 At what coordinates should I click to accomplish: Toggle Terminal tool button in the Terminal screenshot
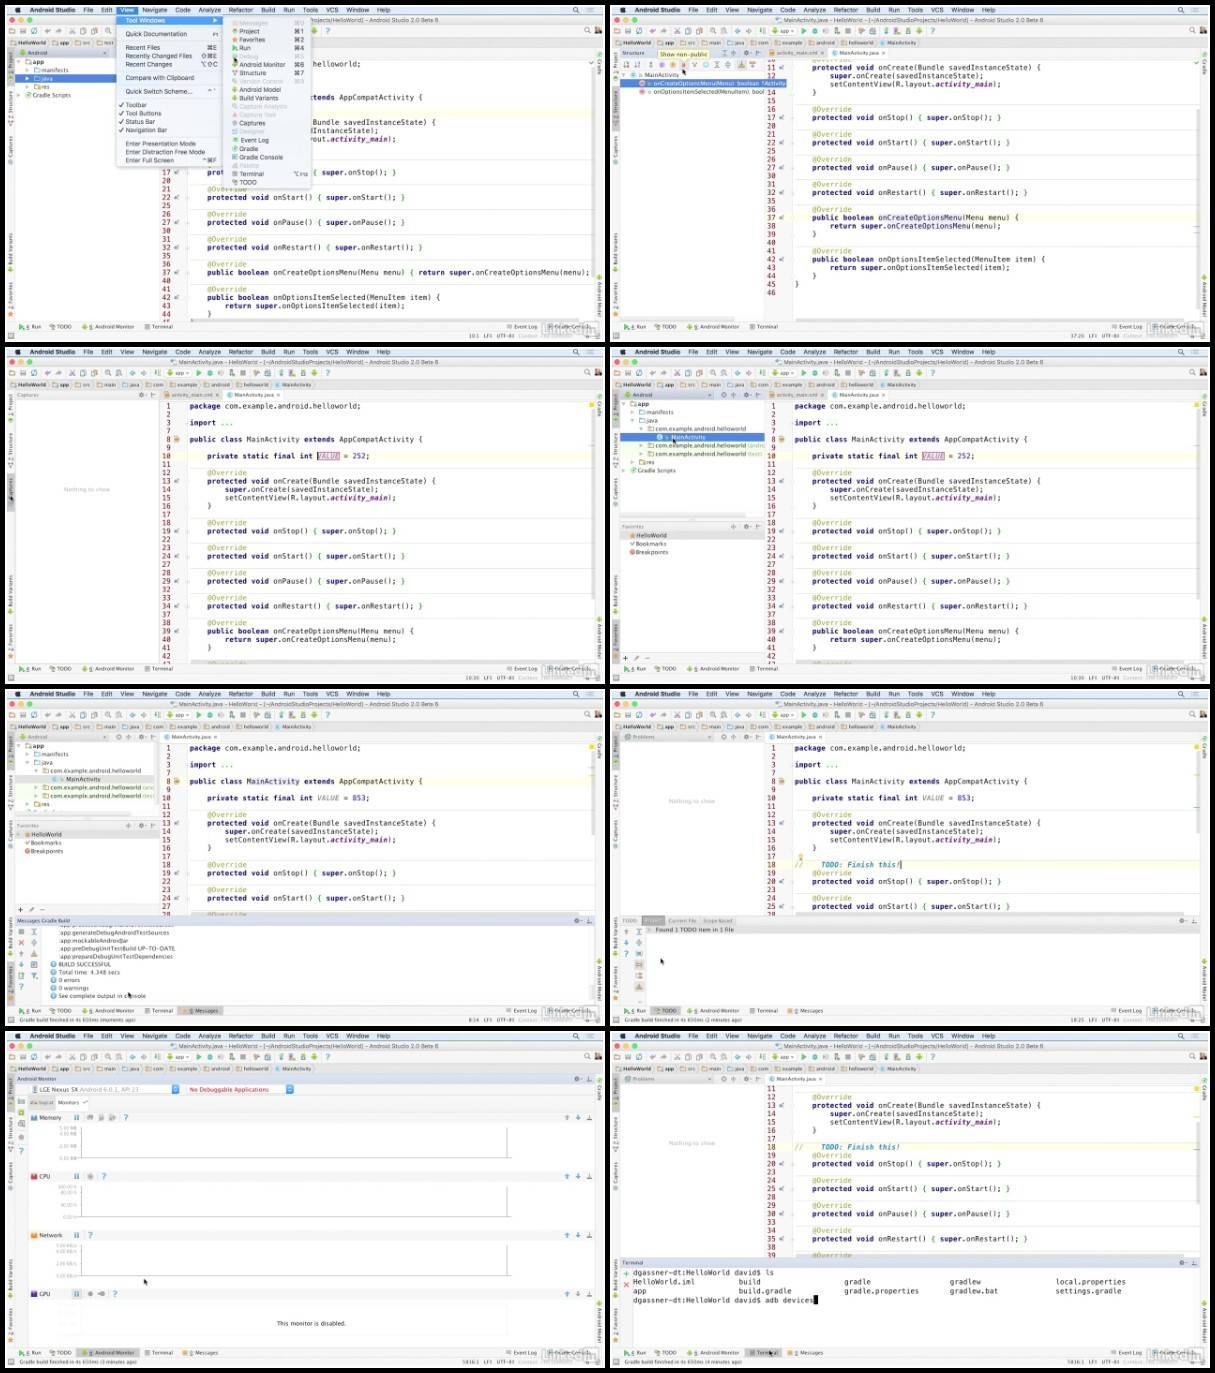coord(764,1353)
